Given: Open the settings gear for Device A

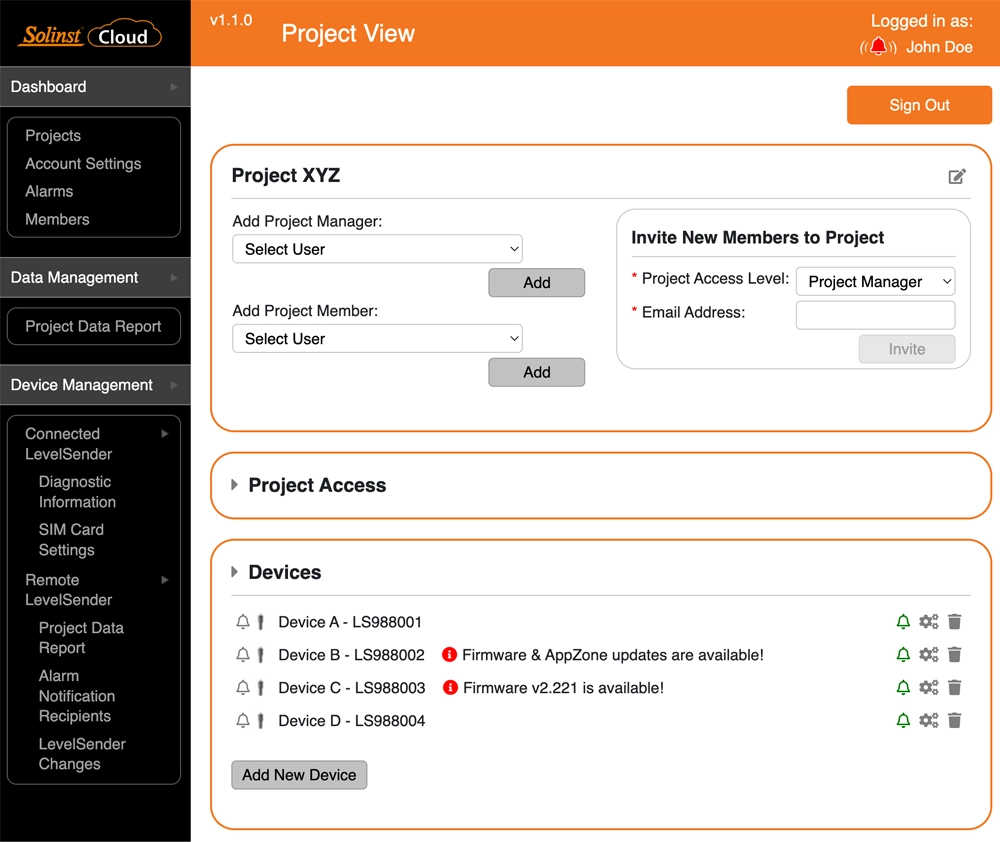Looking at the screenshot, I should tap(928, 622).
